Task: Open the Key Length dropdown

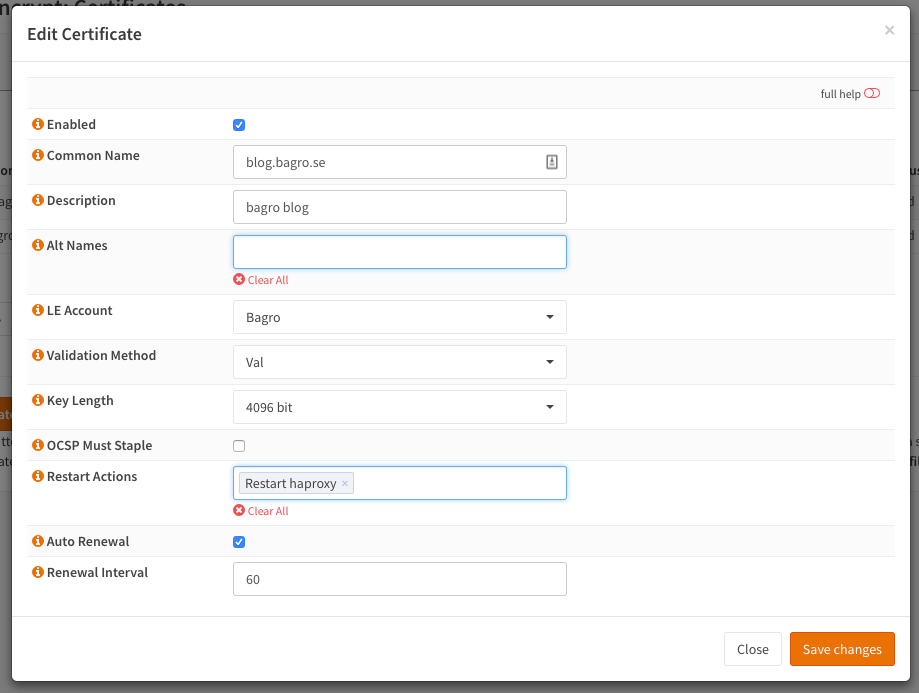Action: pyautogui.click(x=399, y=407)
